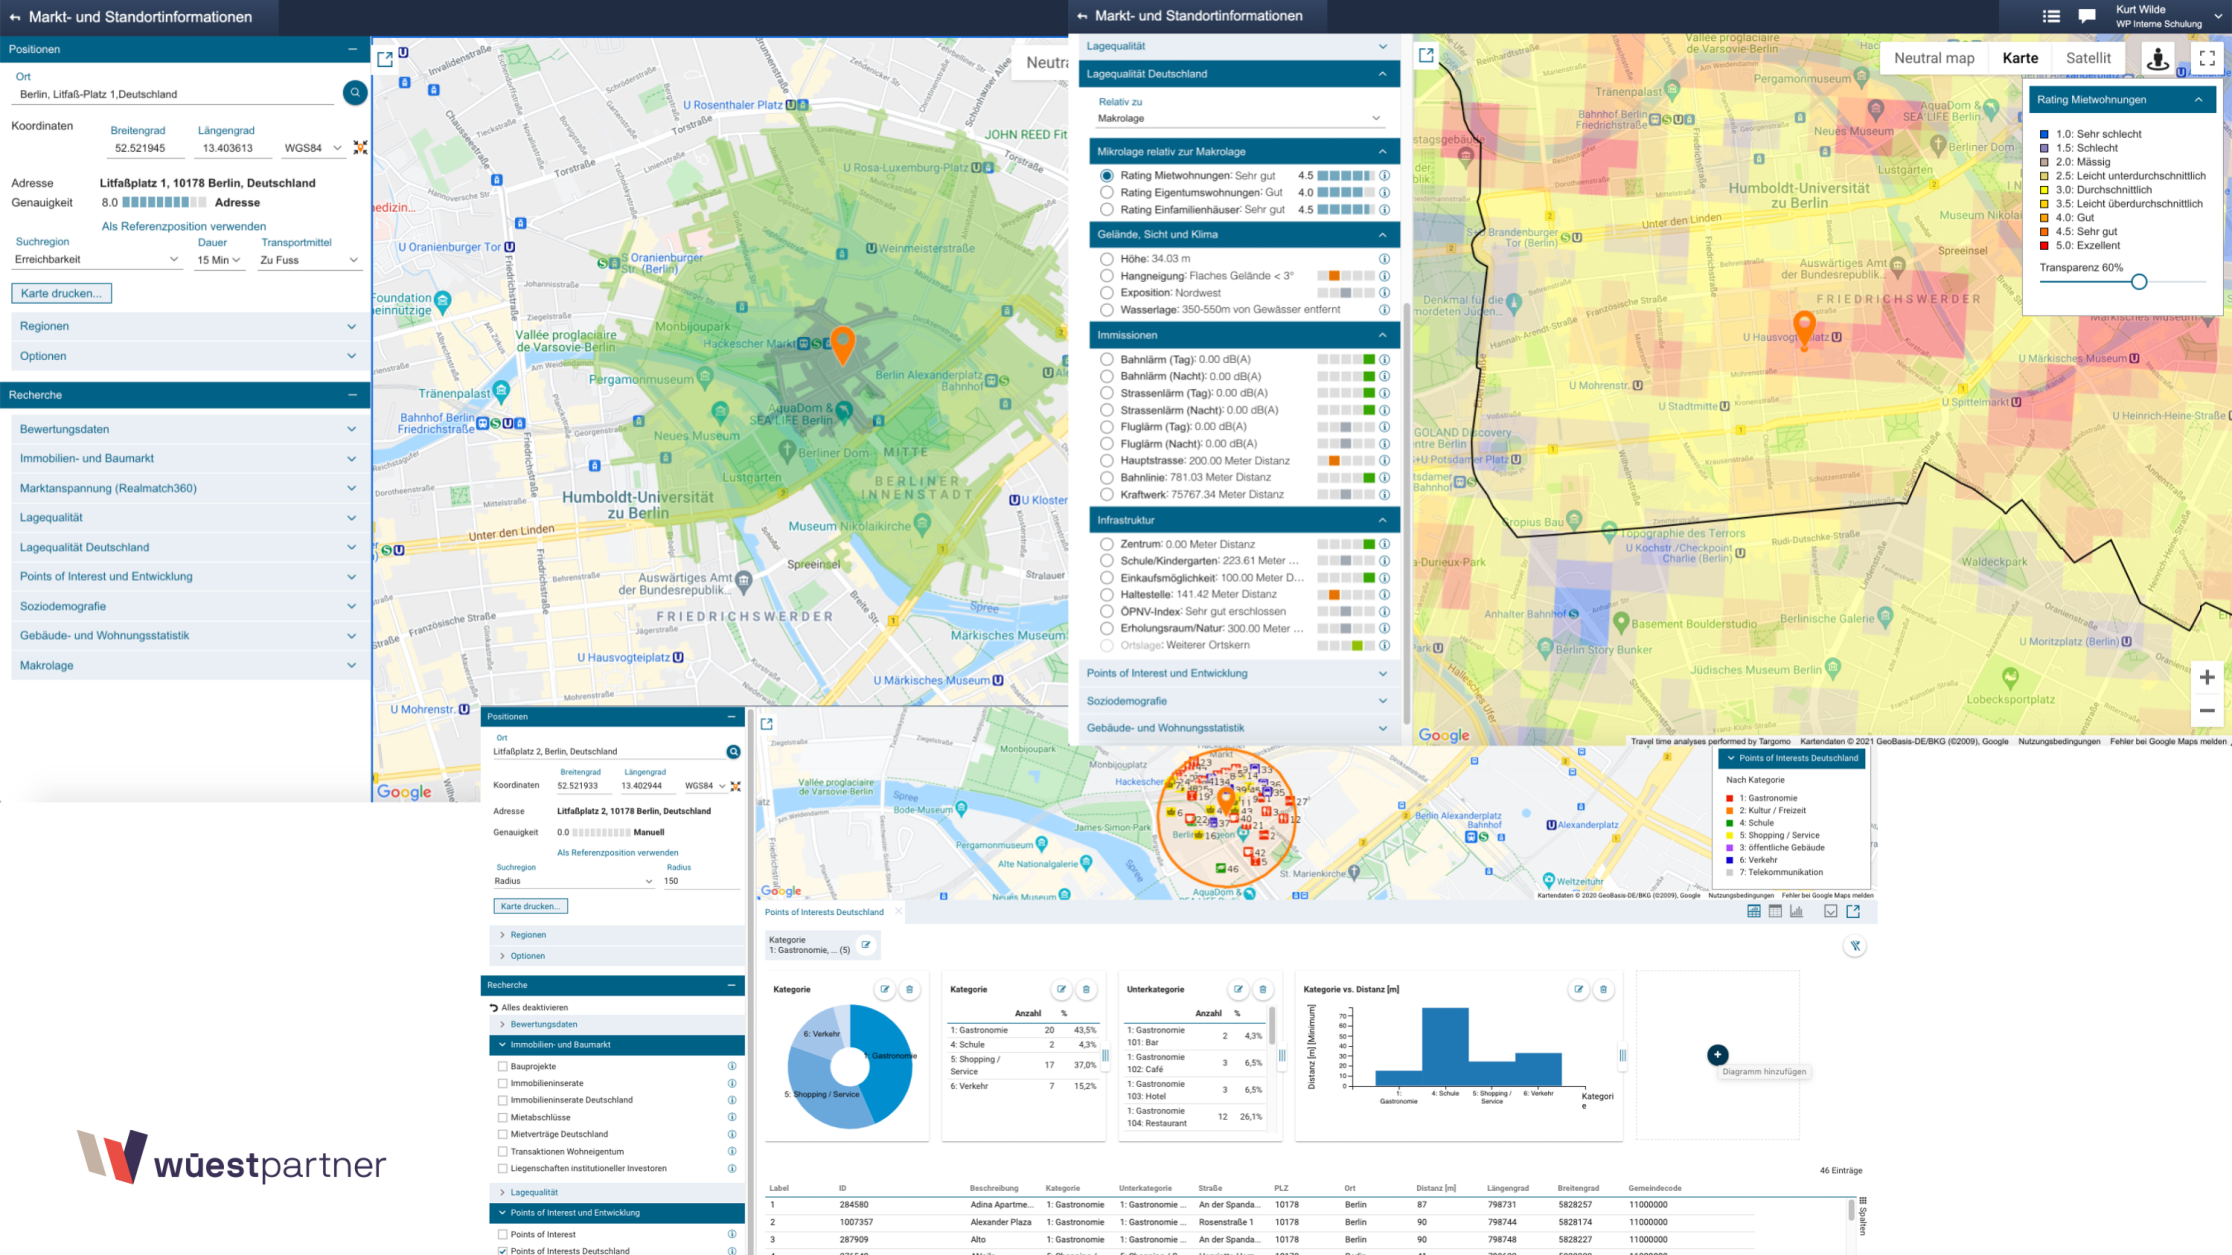
Task: Click Breitengrad field showing 52.521945
Action: pyautogui.click(x=147, y=148)
